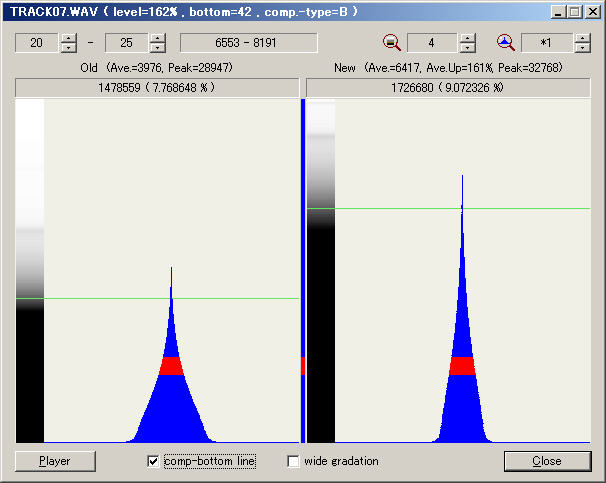Click the Old panel grayscale gradient bar
Image resolution: width=606 pixels, height=483 pixels.
click(30, 270)
